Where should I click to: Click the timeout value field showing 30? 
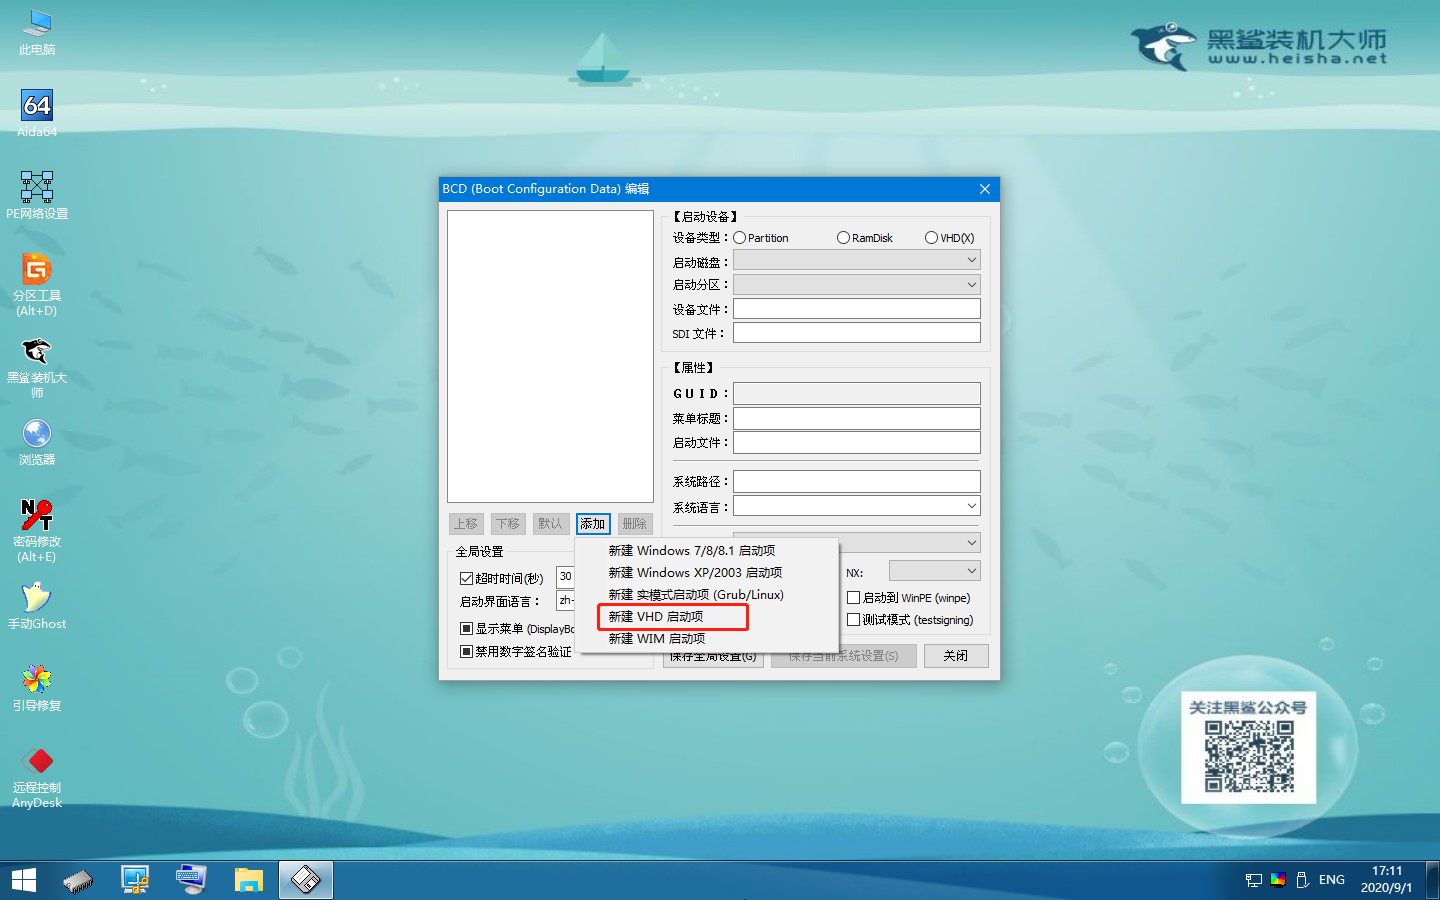566,577
